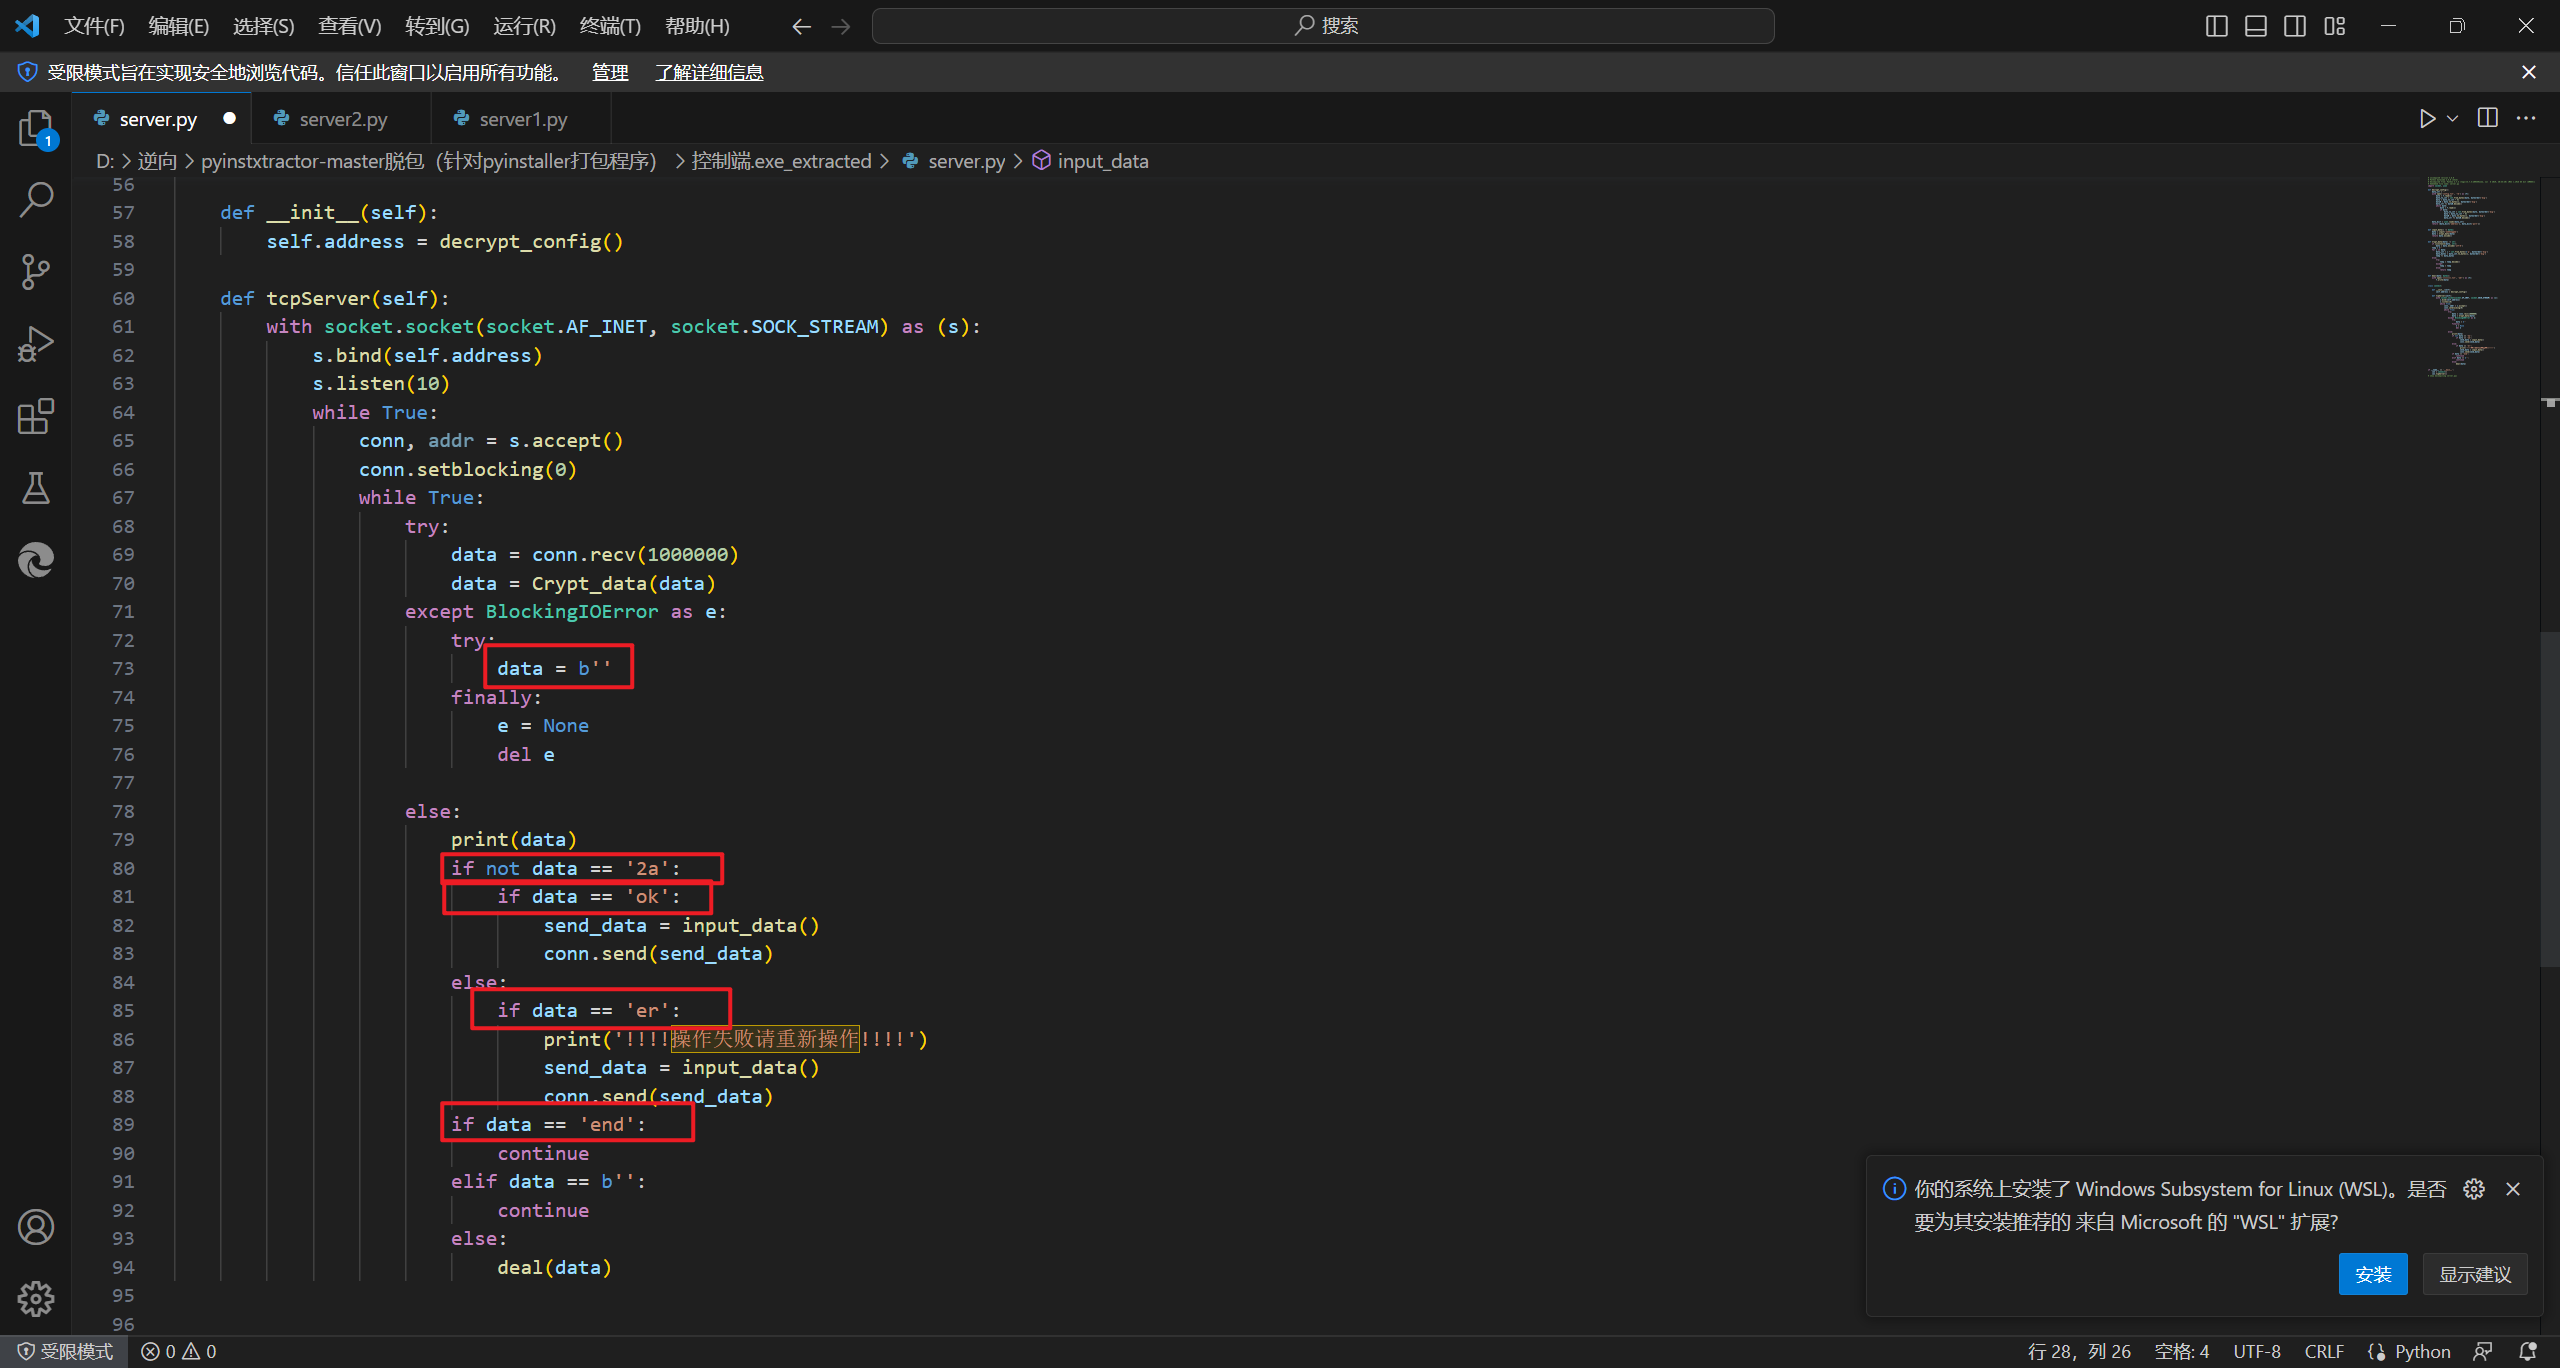
Task: Split the editor to the right
Action: click(2488, 119)
